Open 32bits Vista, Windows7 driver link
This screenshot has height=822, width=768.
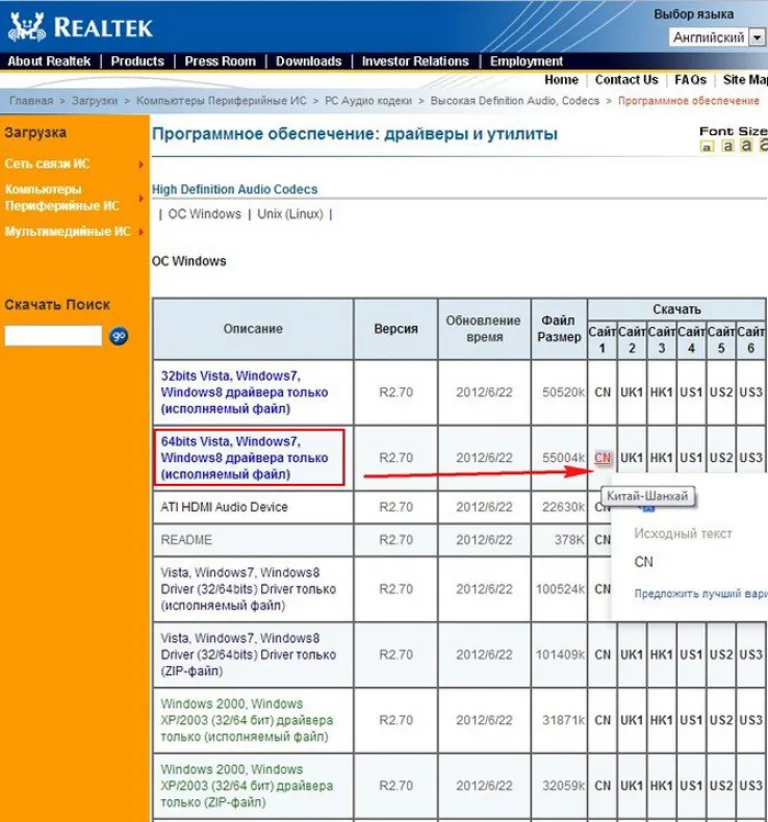(x=244, y=392)
